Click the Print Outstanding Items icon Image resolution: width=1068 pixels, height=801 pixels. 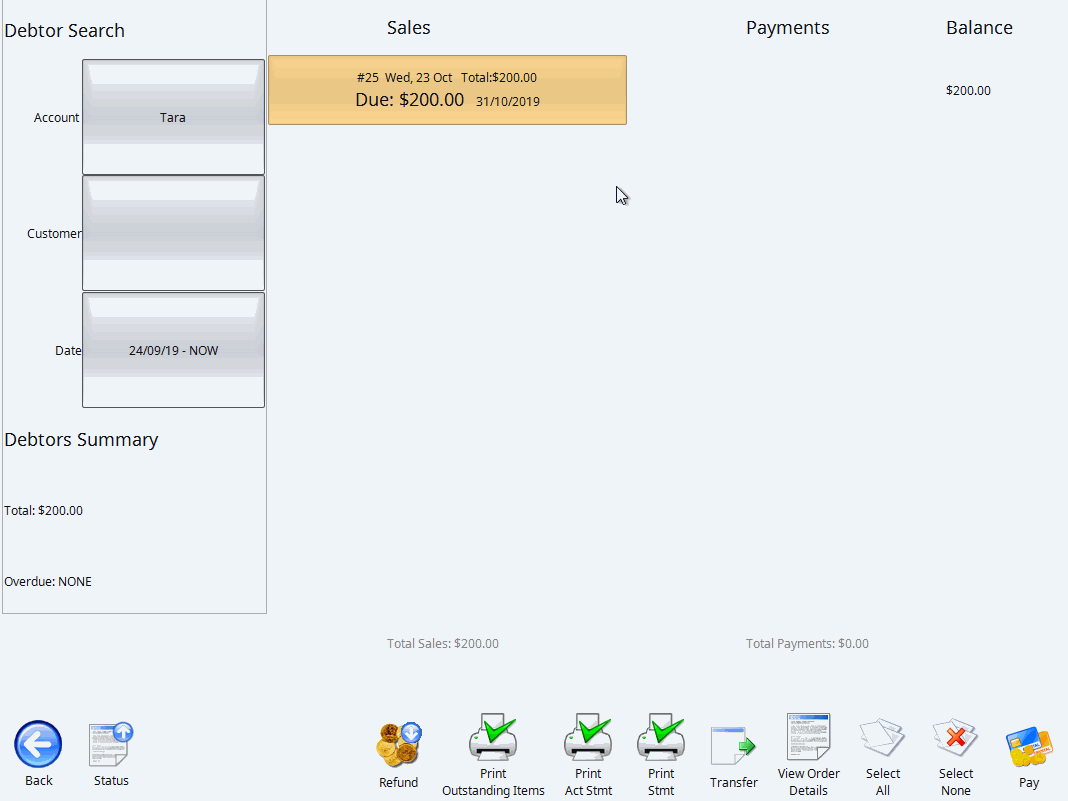(x=492, y=737)
